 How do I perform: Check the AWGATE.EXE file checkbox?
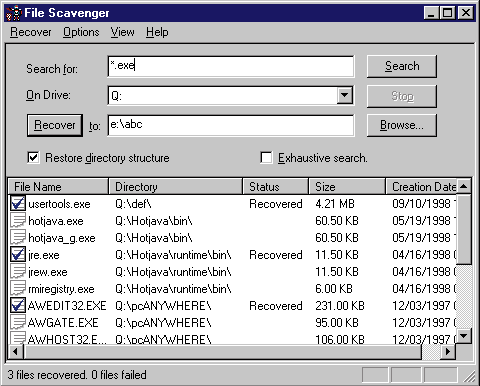pos(18,322)
